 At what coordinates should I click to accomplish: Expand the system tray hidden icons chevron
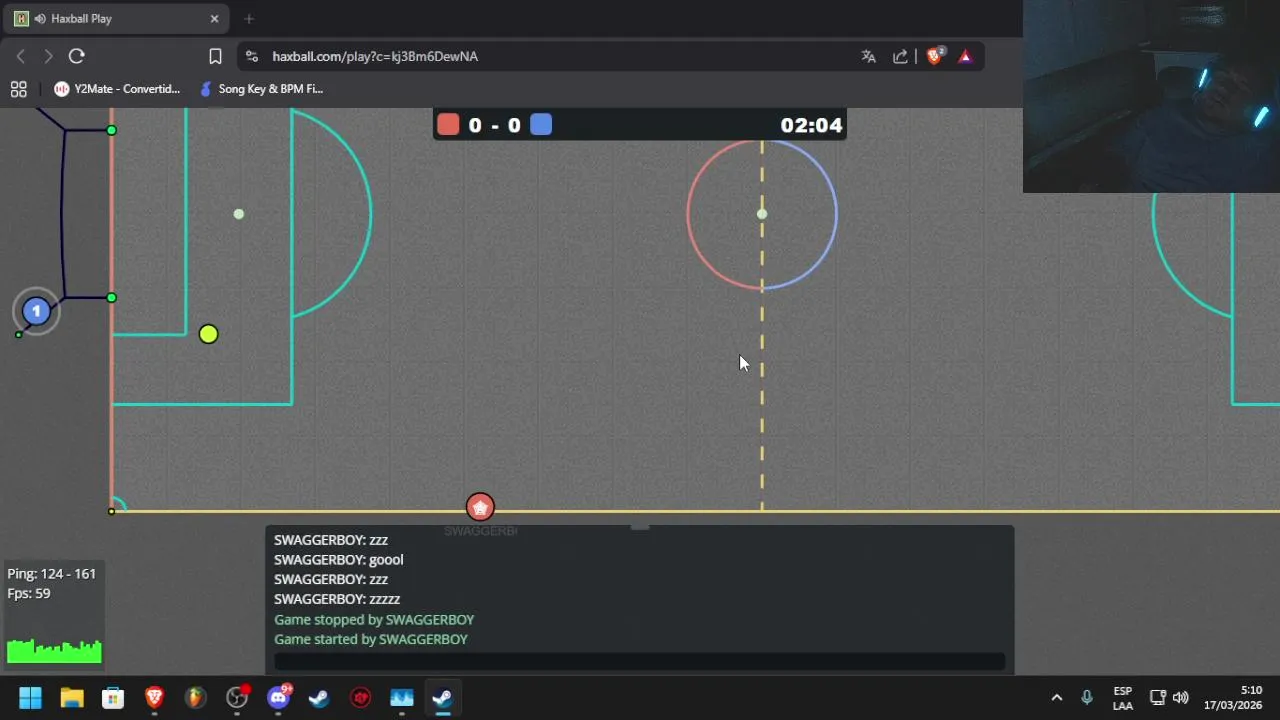pos(1056,698)
